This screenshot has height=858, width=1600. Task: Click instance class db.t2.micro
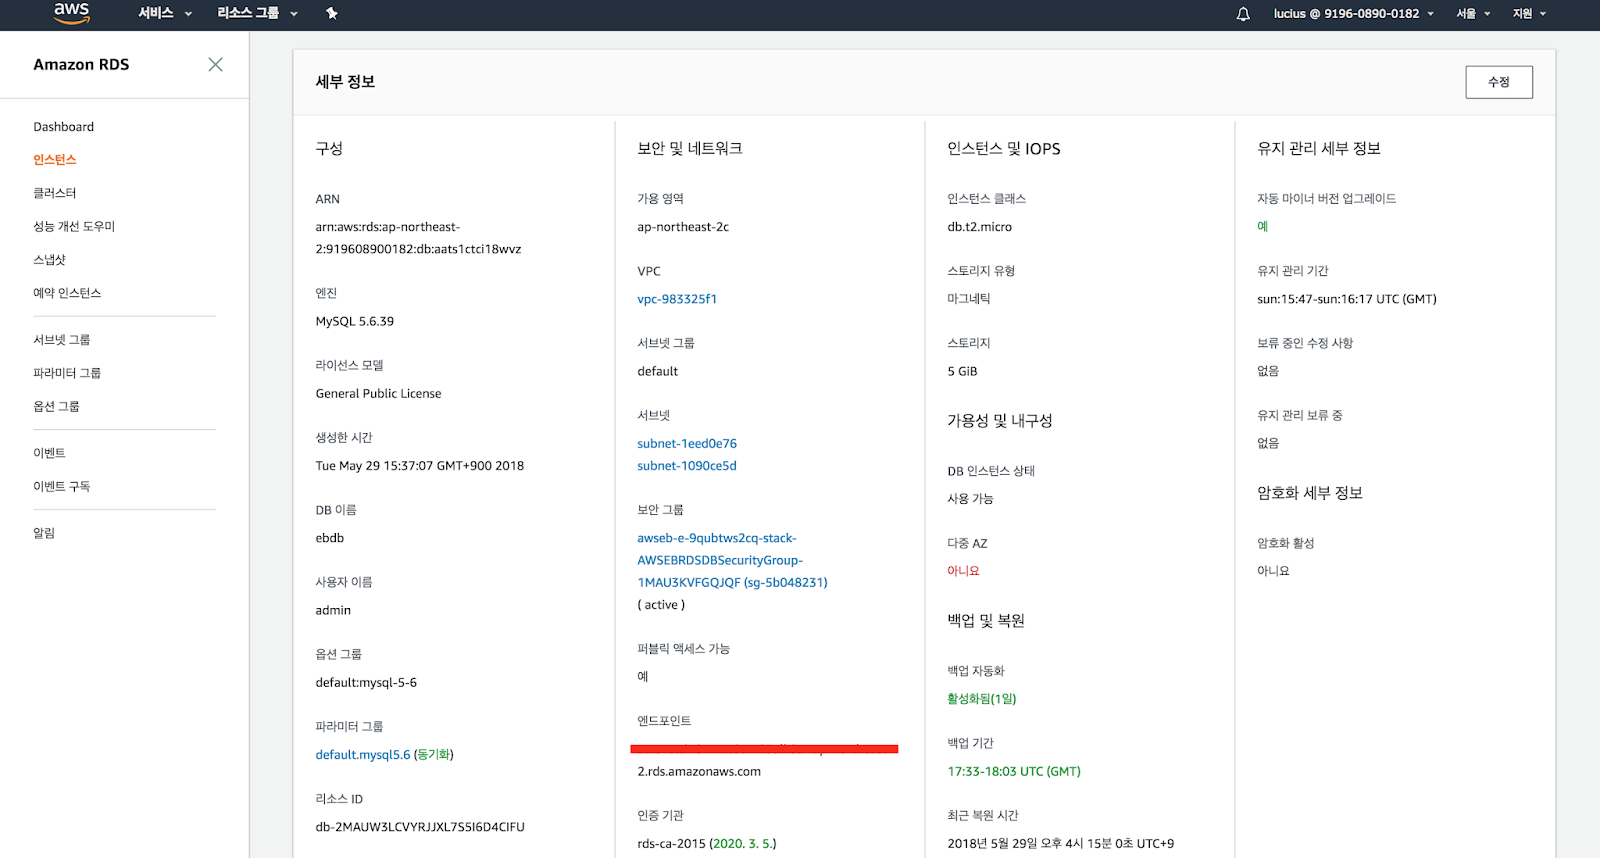(x=980, y=227)
